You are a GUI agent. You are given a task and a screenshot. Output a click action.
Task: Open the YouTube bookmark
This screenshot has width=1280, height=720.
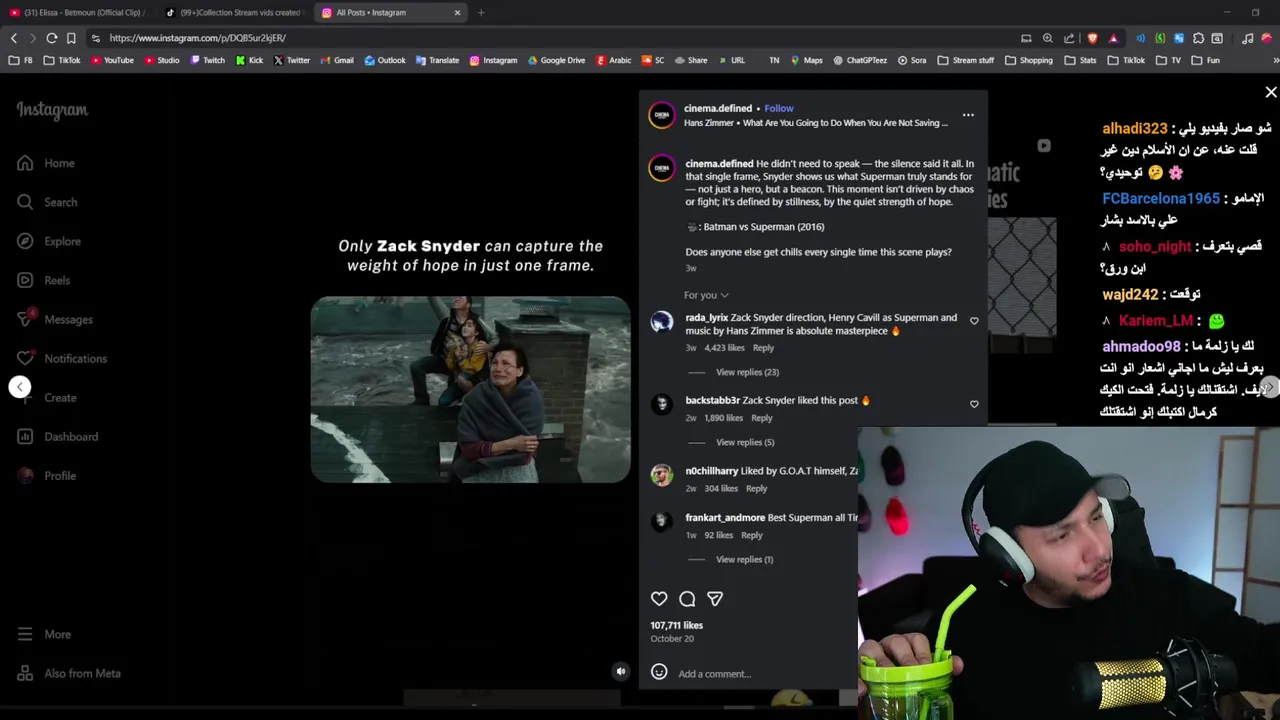112,60
